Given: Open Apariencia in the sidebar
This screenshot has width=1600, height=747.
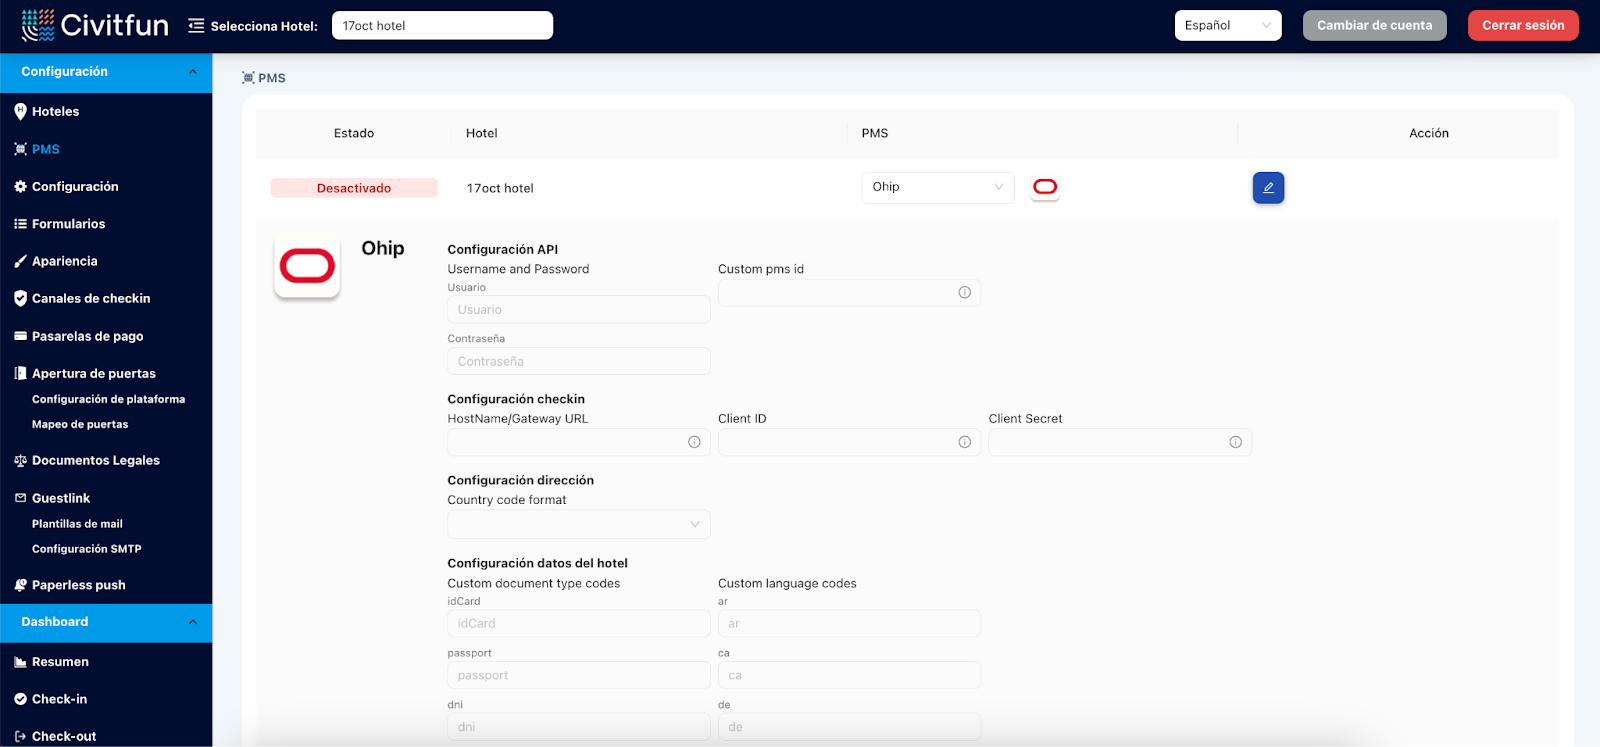Looking at the screenshot, I should [x=65, y=261].
